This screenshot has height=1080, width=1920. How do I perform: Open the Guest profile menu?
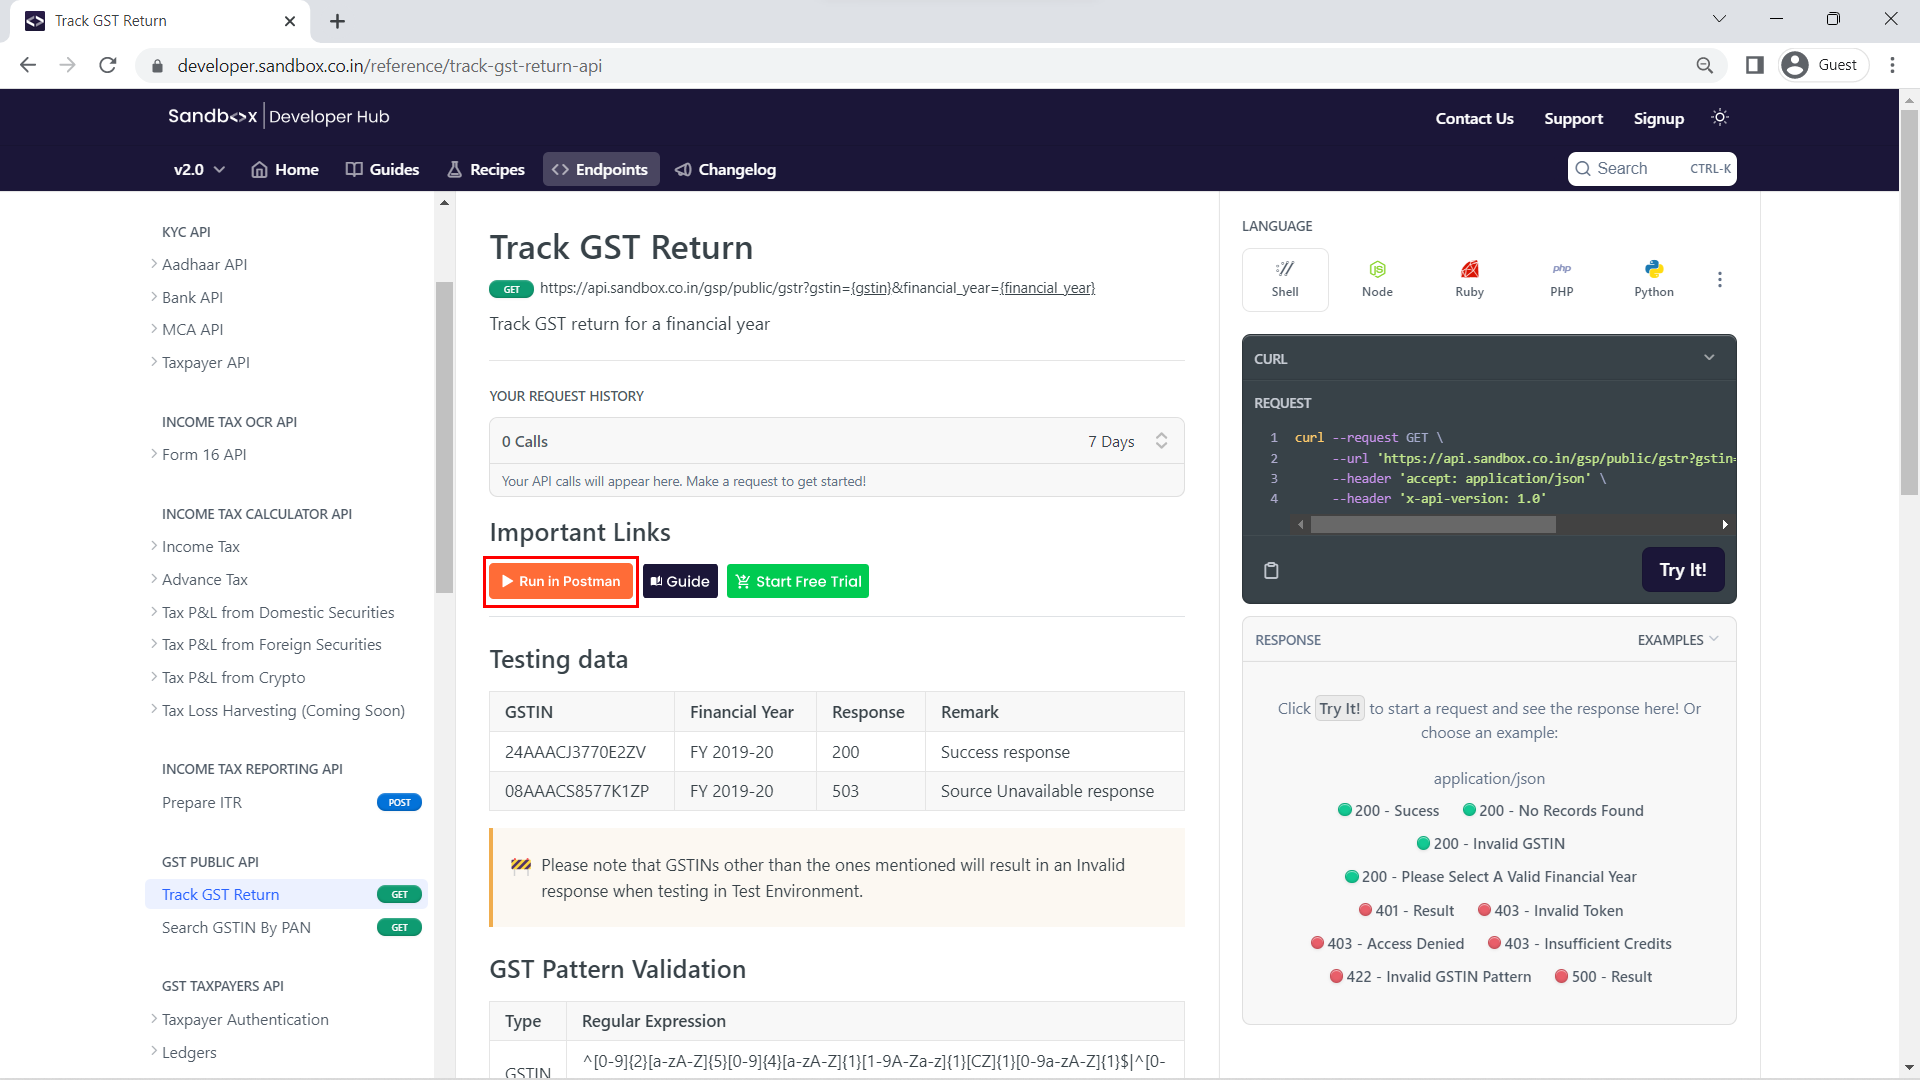(1824, 65)
